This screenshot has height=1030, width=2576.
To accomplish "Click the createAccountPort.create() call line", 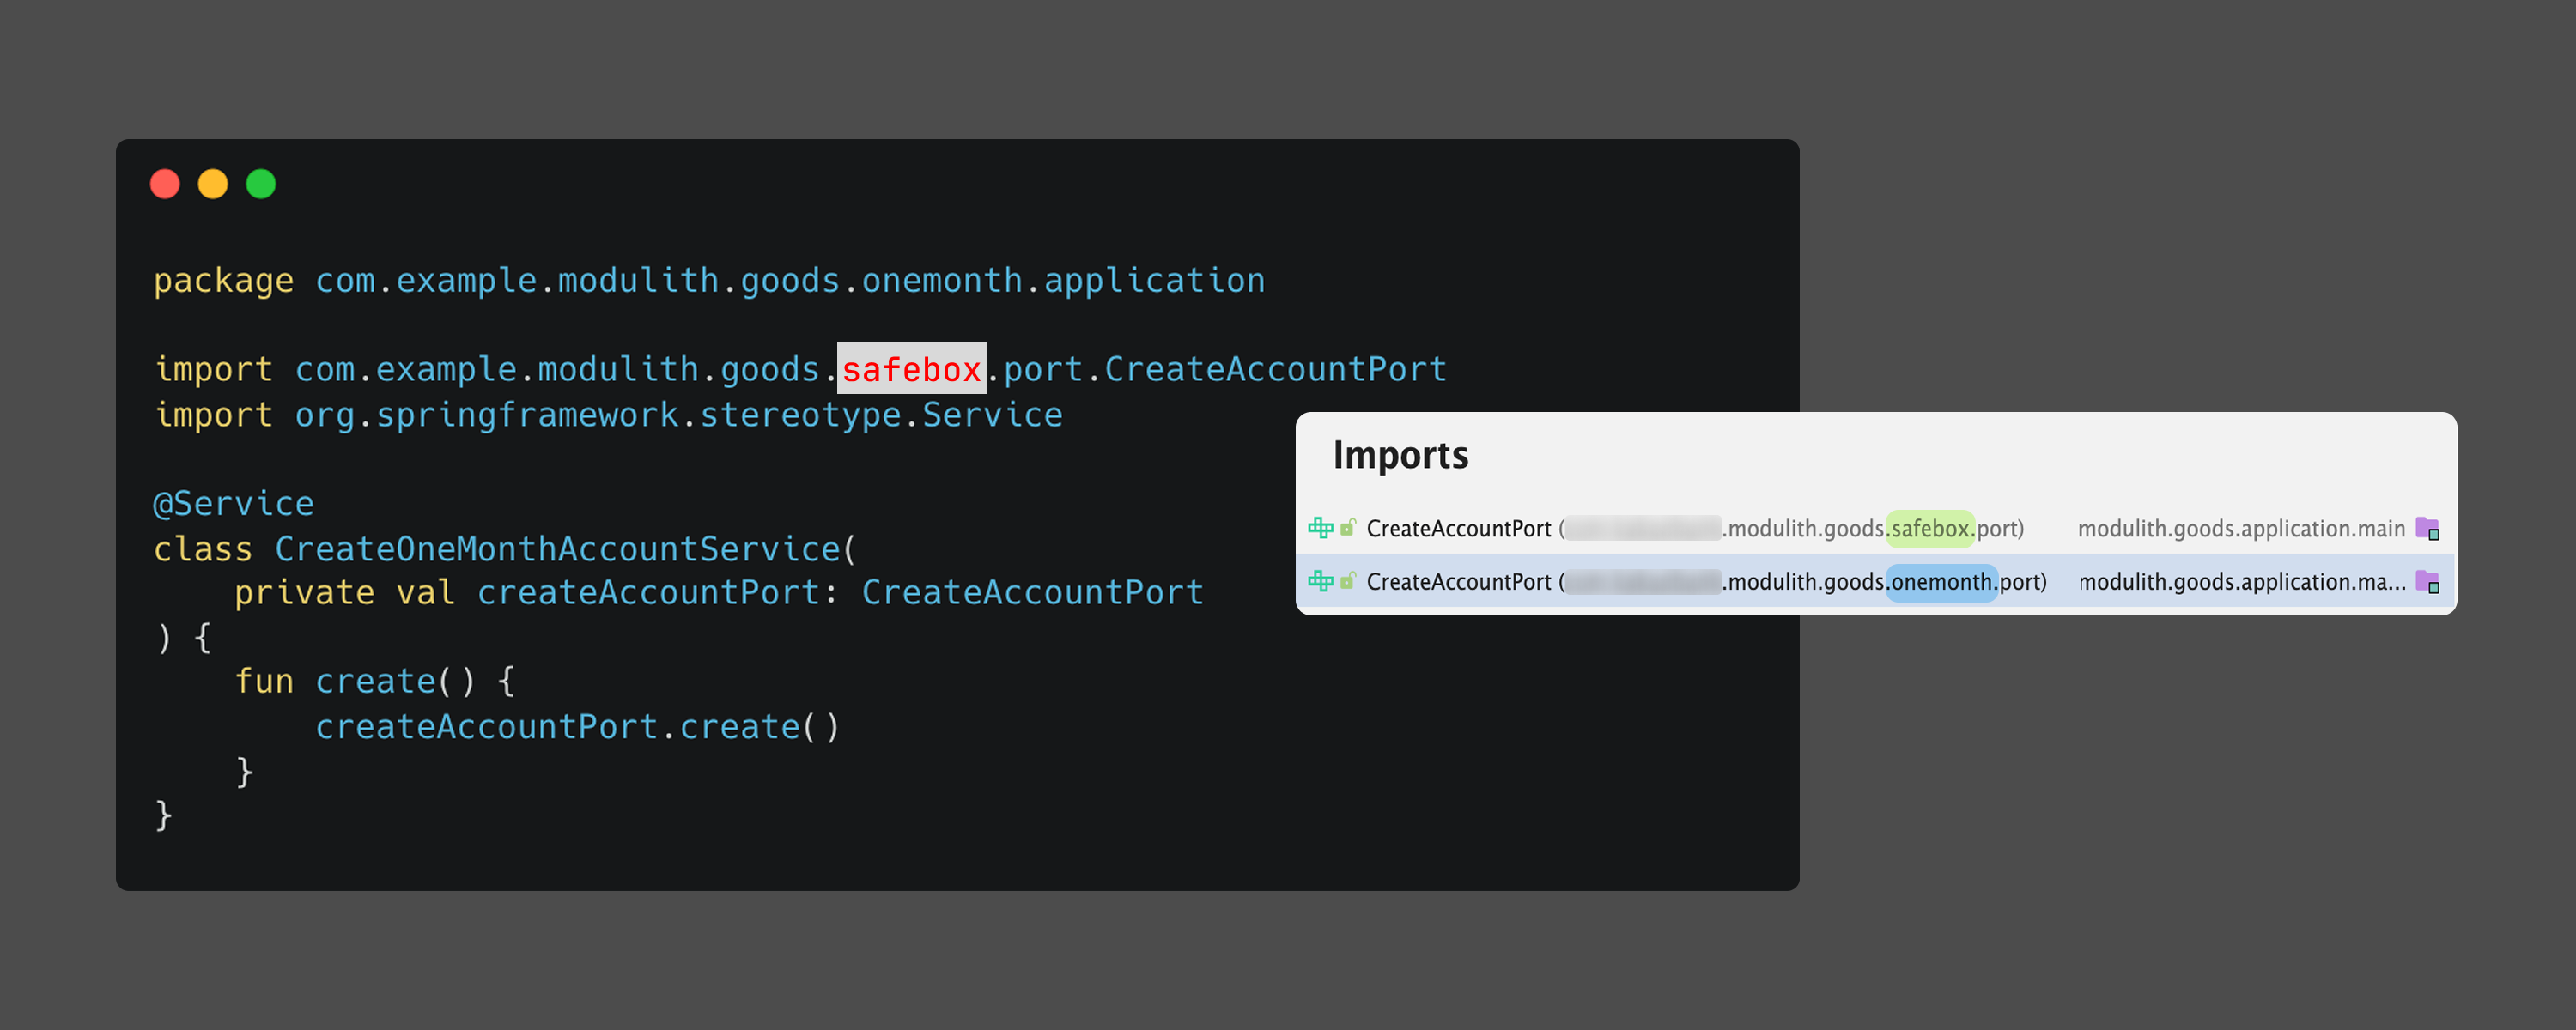I will point(578,727).
